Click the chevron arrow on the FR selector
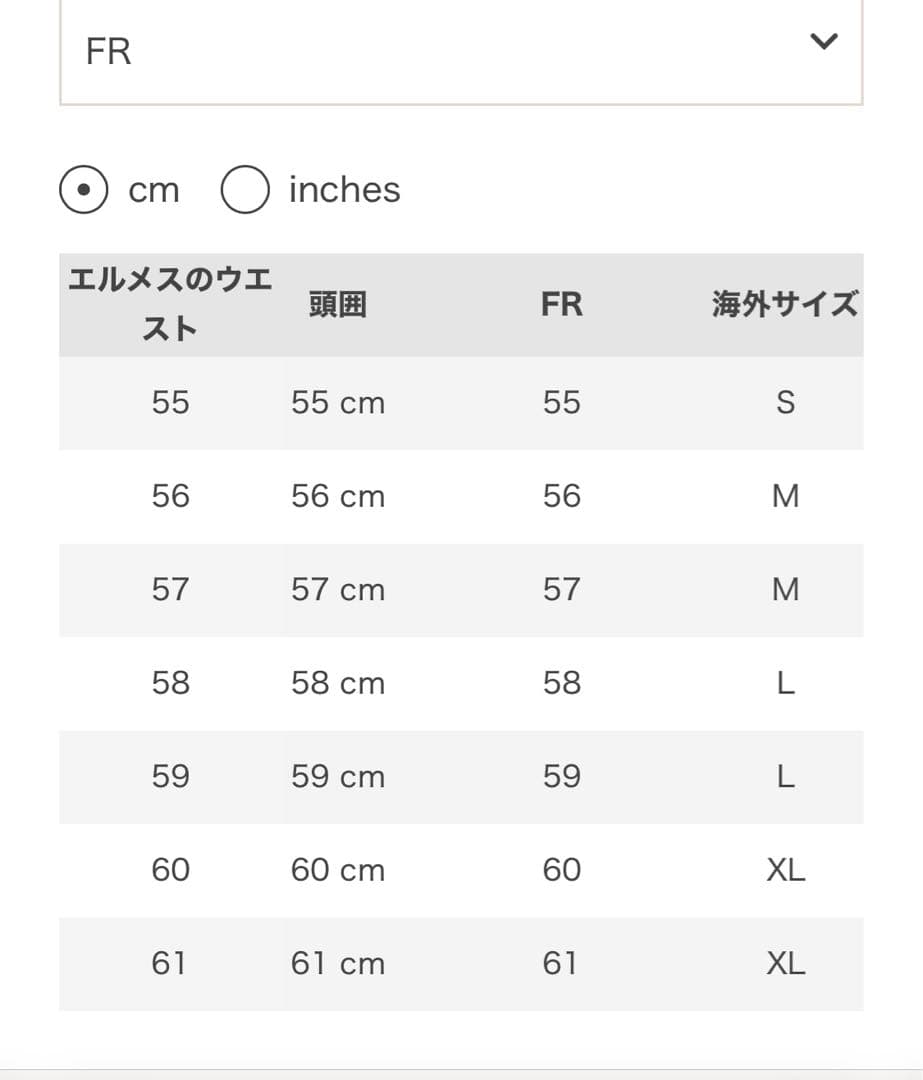 click(x=823, y=42)
